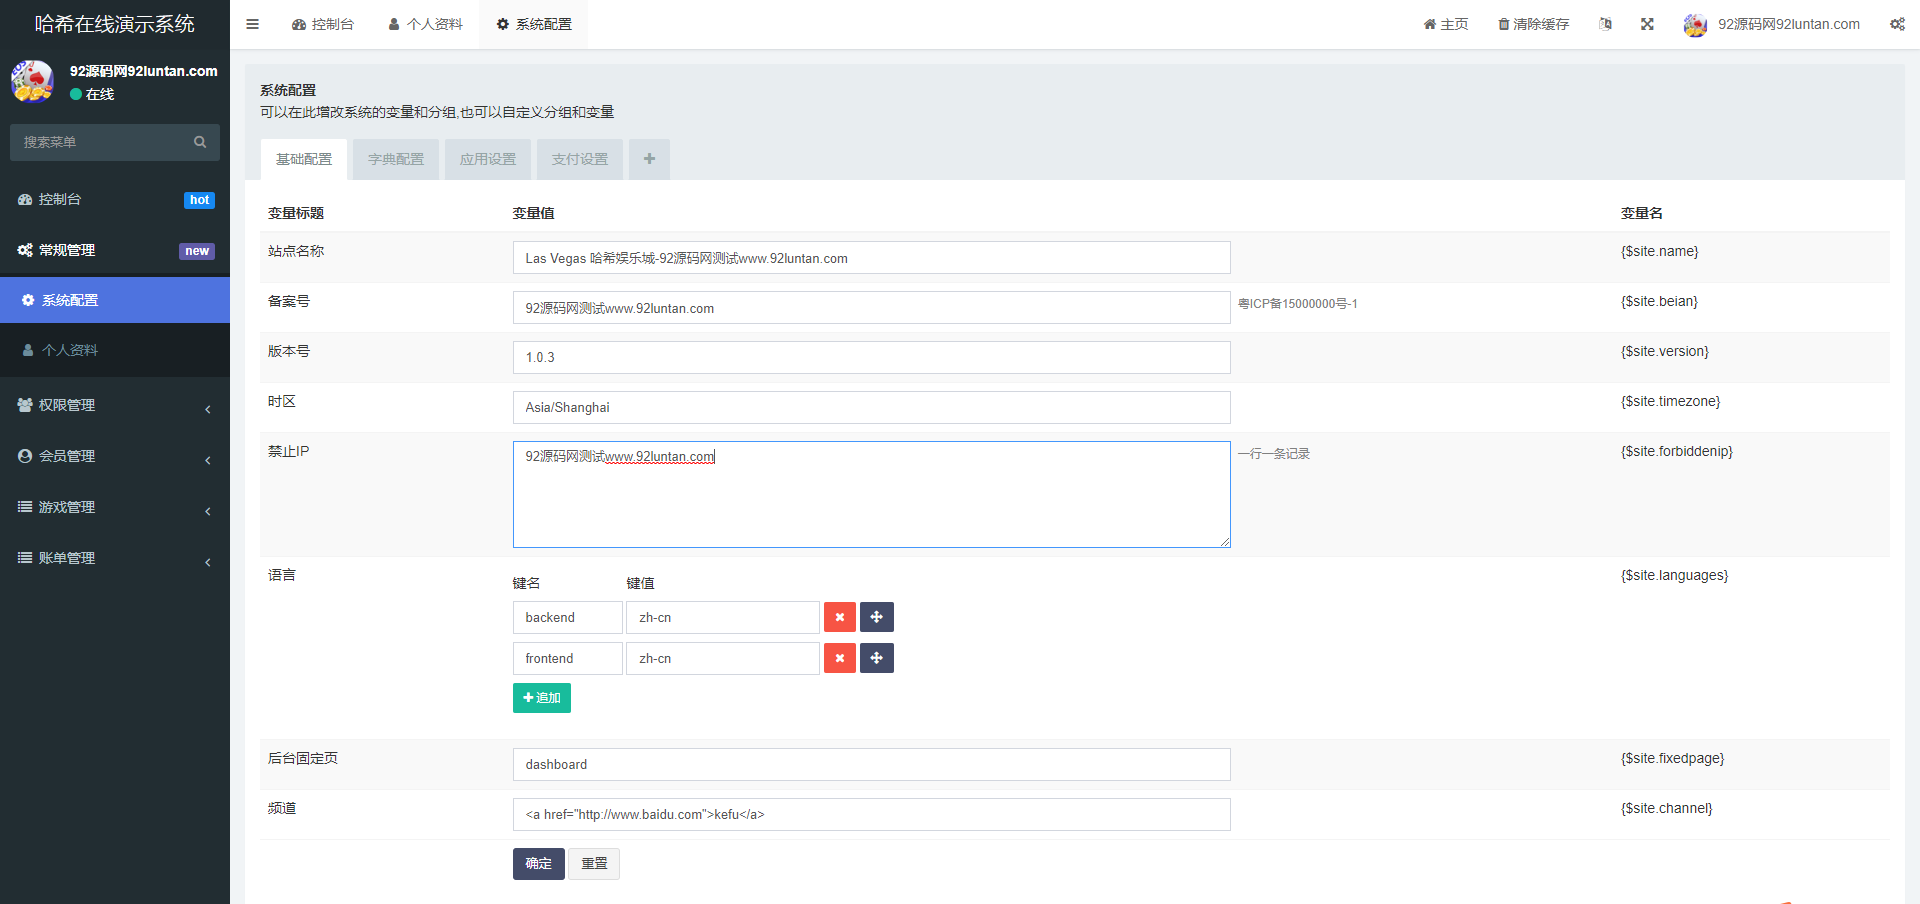Open the settings gears icon at top-right

pyautogui.click(x=1897, y=24)
